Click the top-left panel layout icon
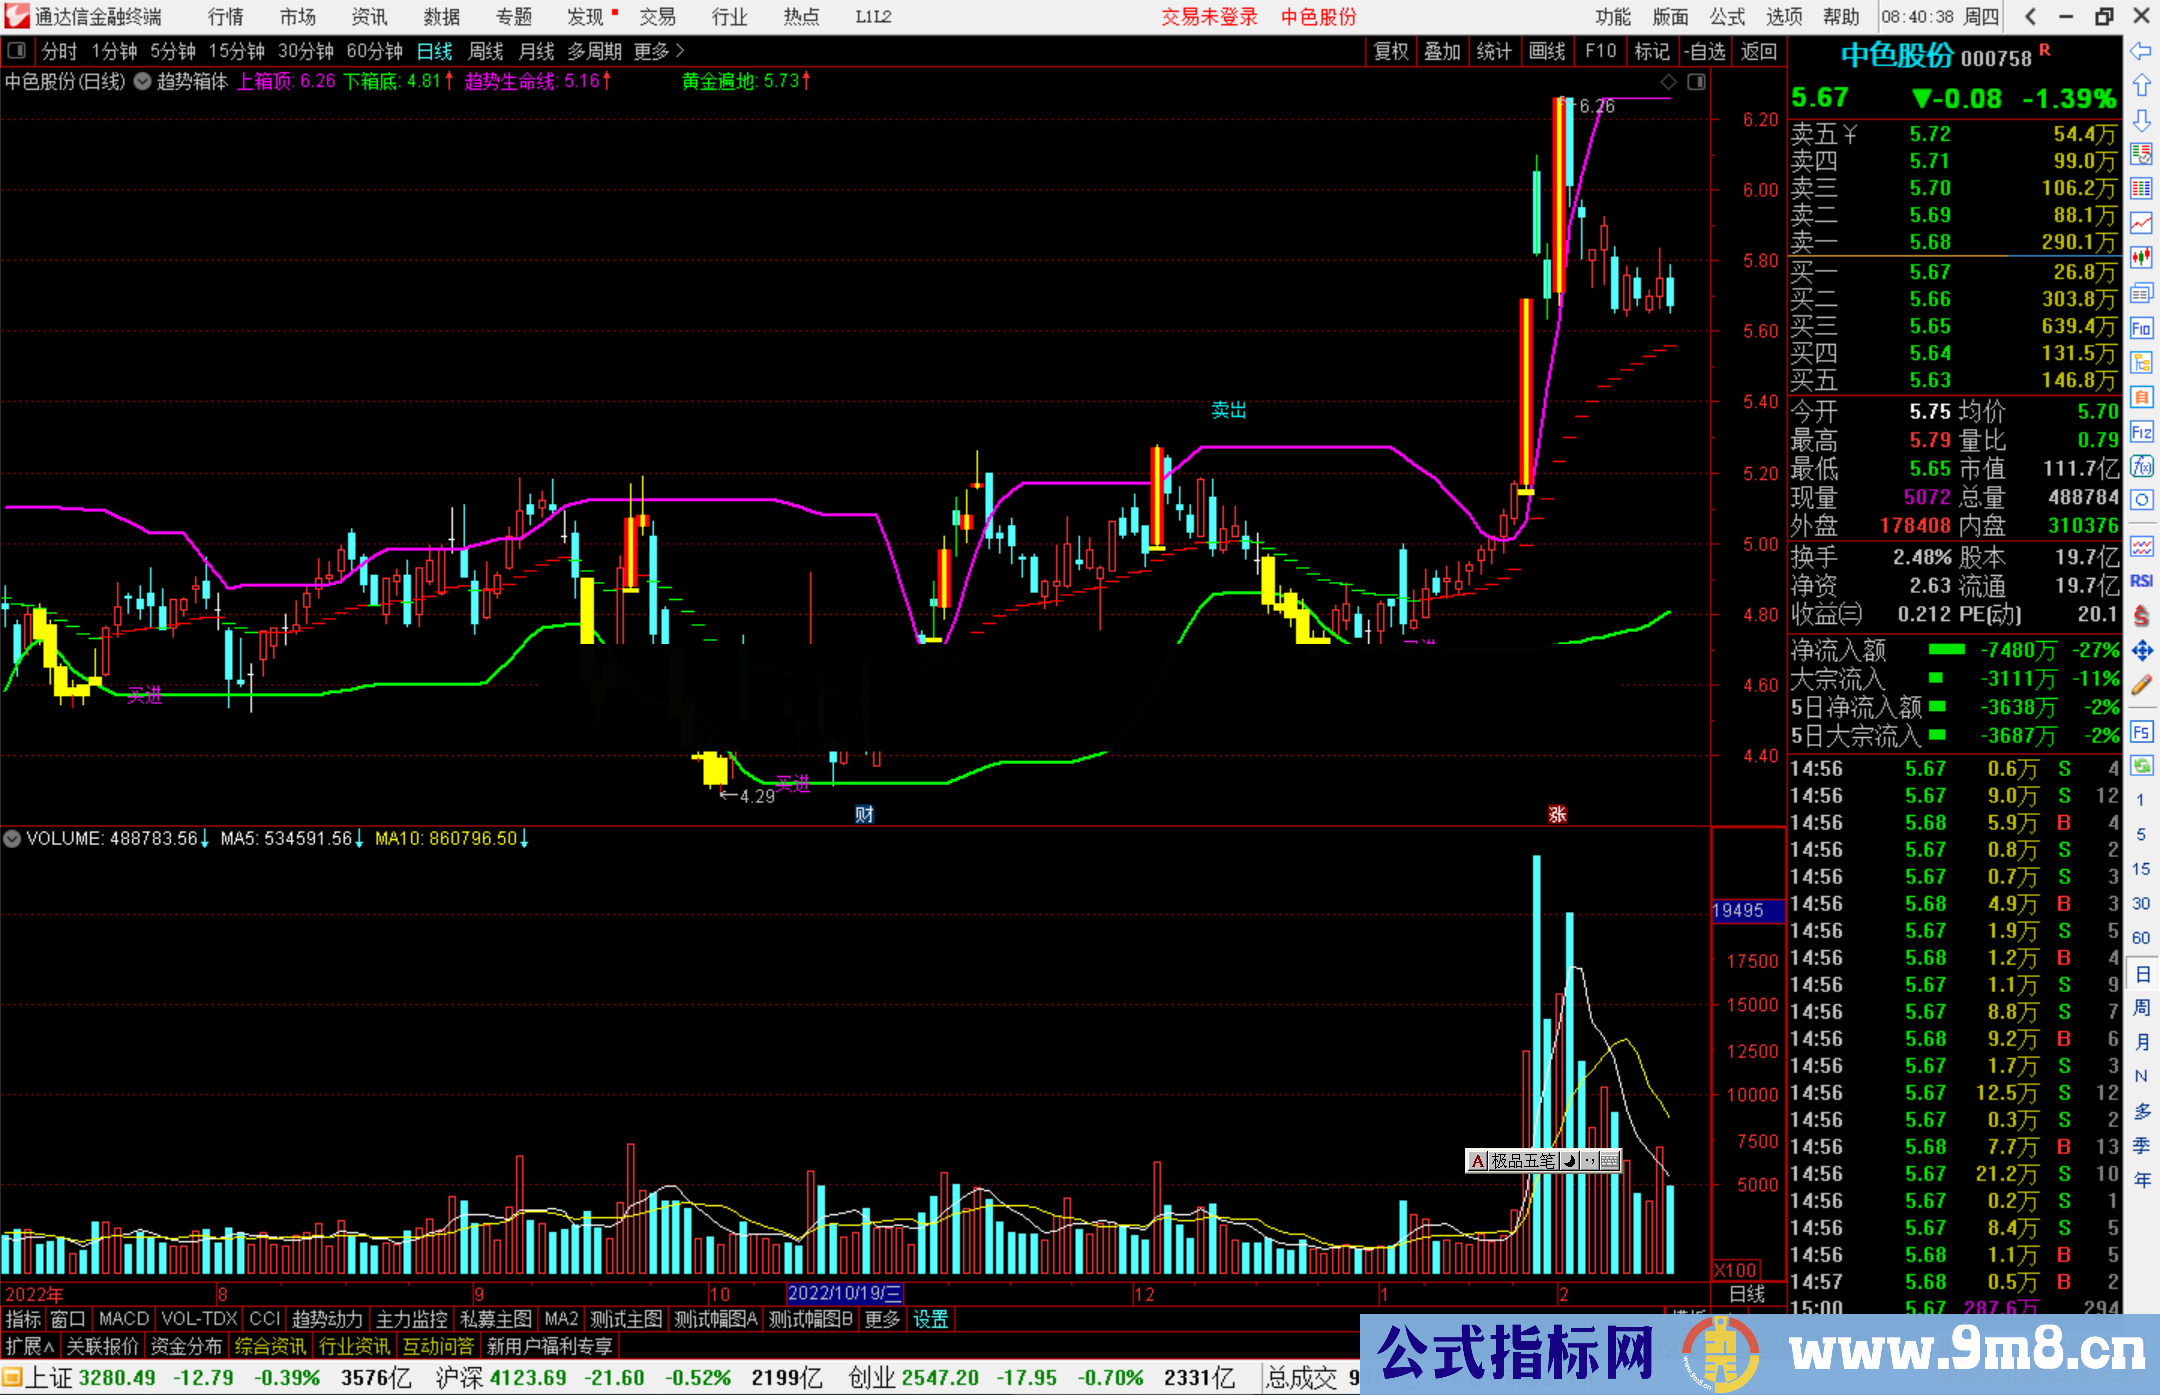The height and width of the screenshot is (1395, 2160). (16, 51)
